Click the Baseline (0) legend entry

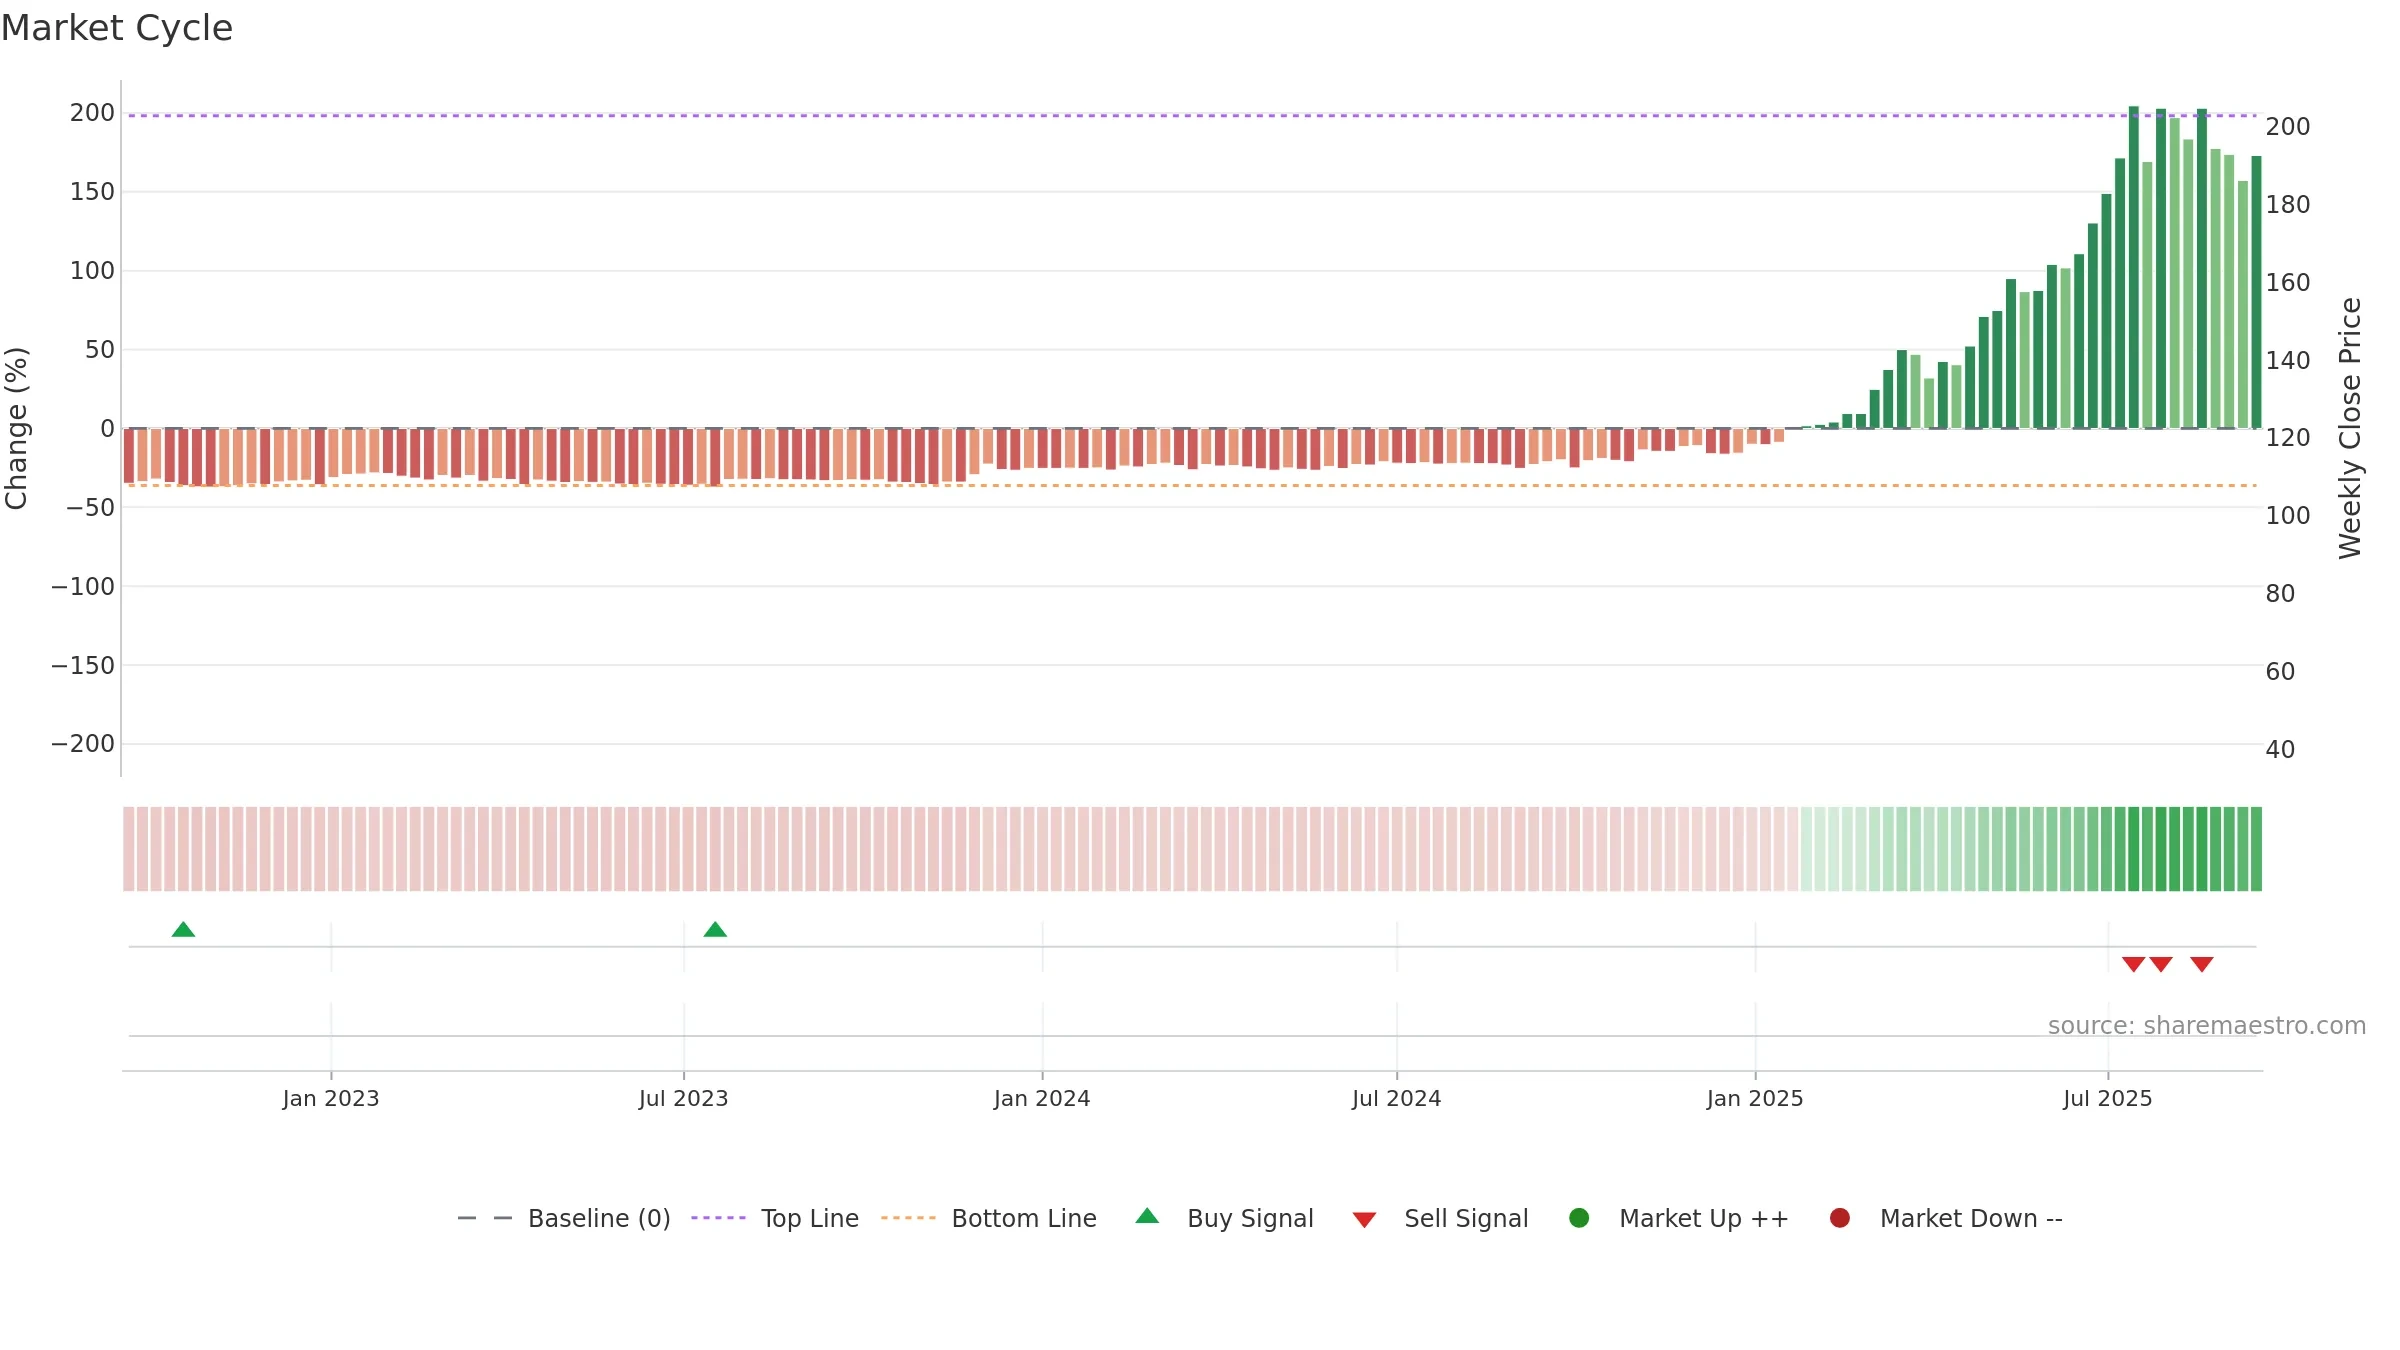tap(564, 1218)
